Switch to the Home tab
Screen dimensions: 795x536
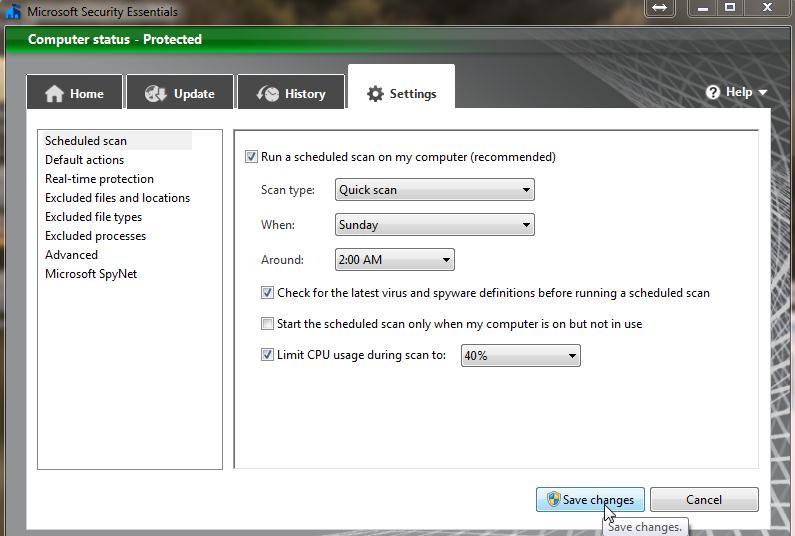(x=75, y=92)
